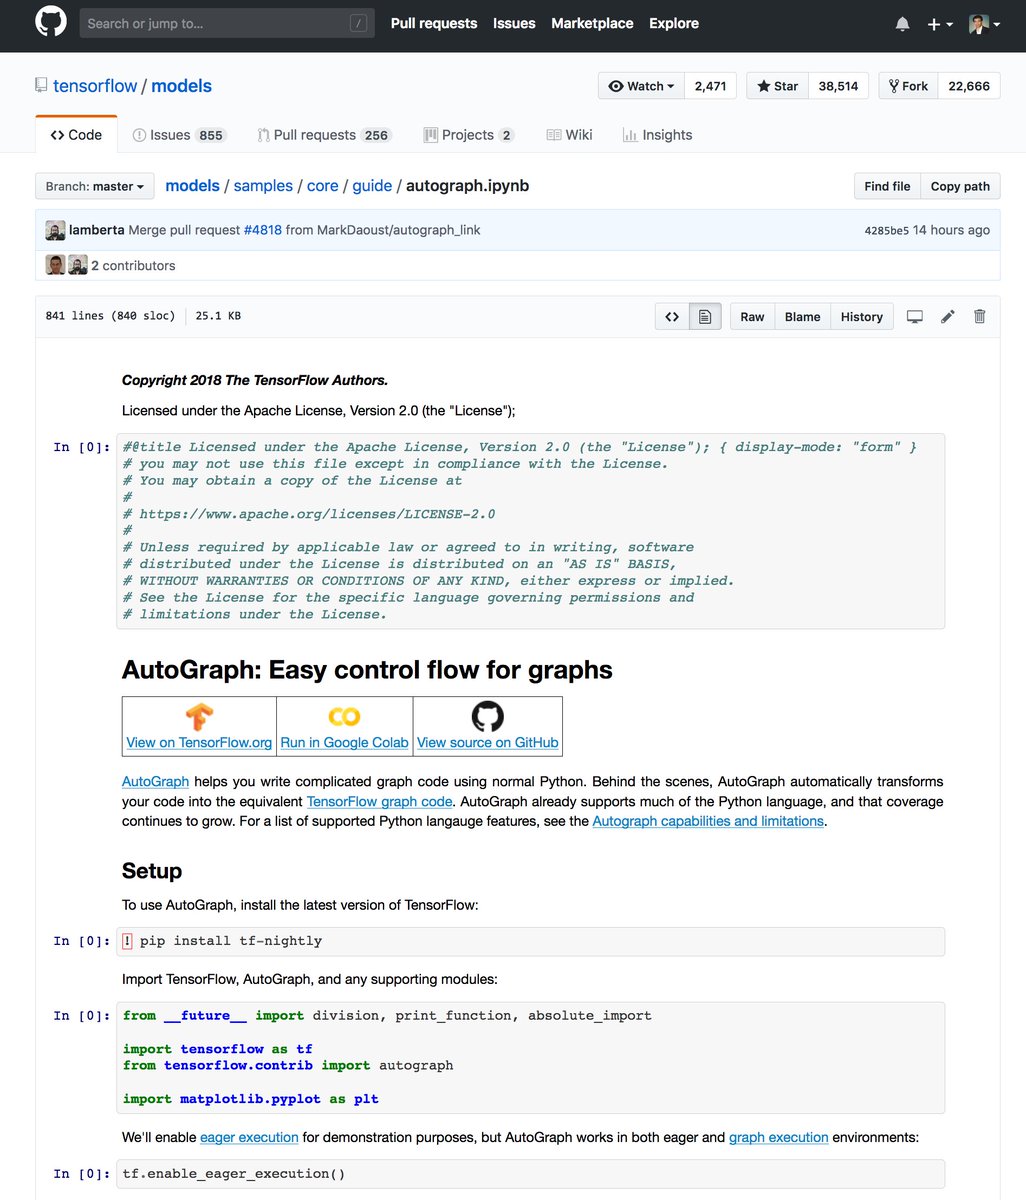Click tf.enable_eager_execution() code text
The height and width of the screenshot is (1200, 1026).
[x=234, y=1173]
